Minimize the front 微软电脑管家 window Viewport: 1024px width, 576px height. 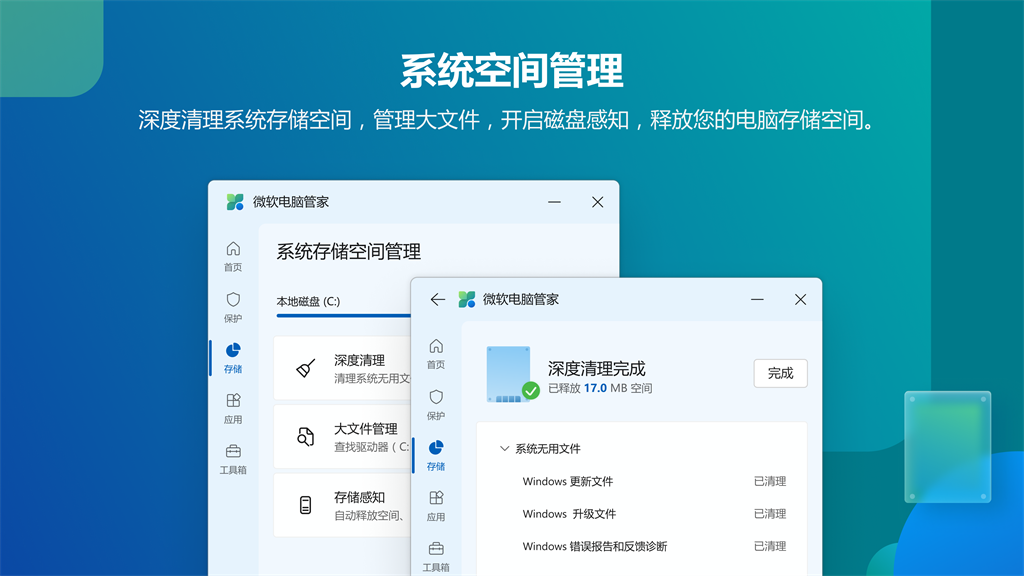coord(757,299)
